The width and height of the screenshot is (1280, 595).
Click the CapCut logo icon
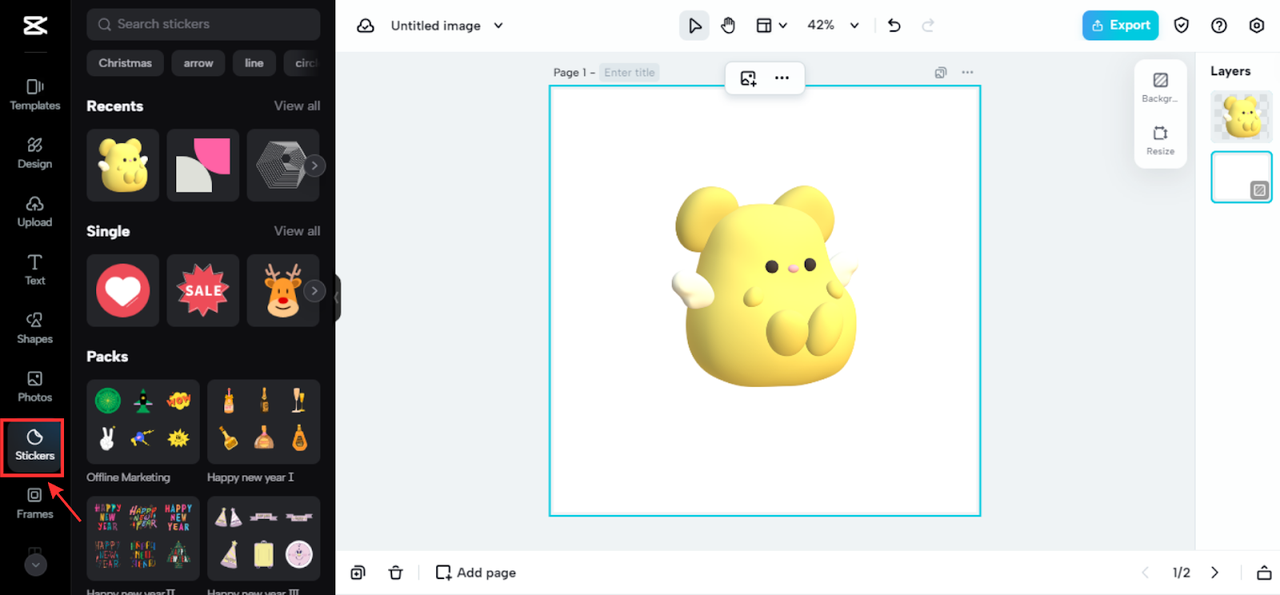click(35, 26)
